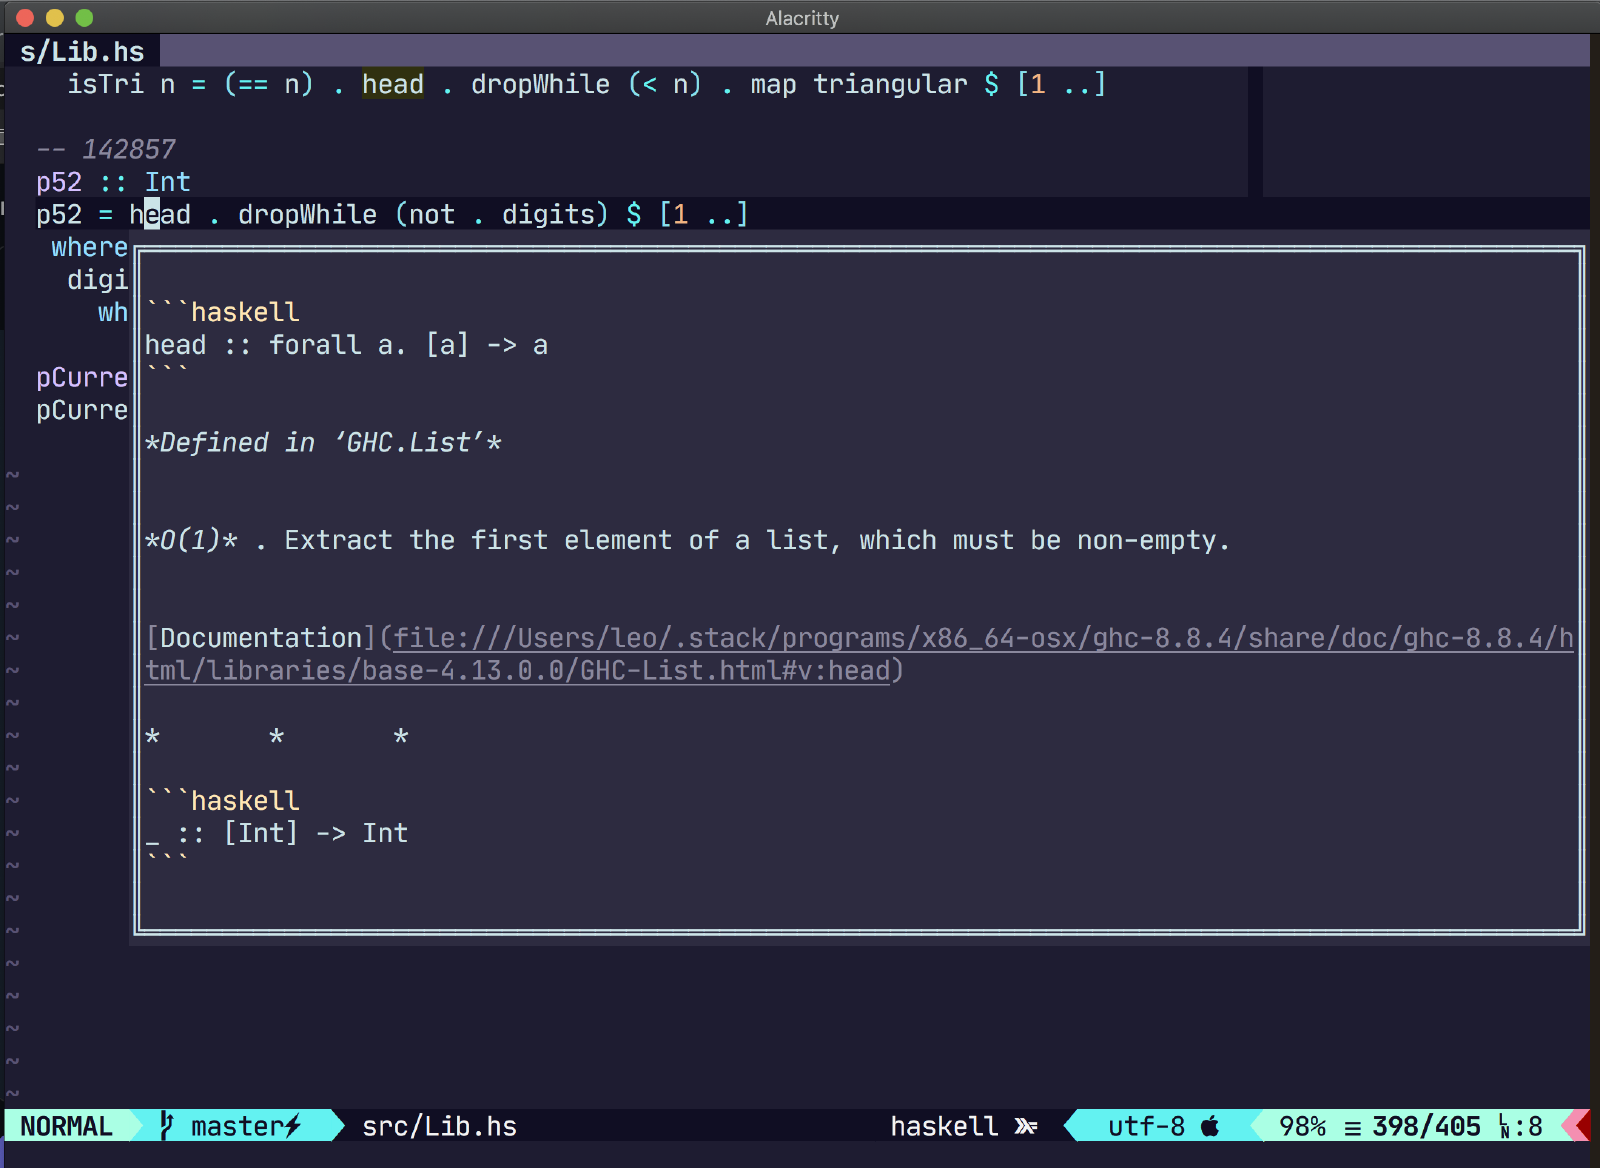Open the Documentation file link in the hover popup
Viewport: 1600px width, 1168px height.
(859, 654)
